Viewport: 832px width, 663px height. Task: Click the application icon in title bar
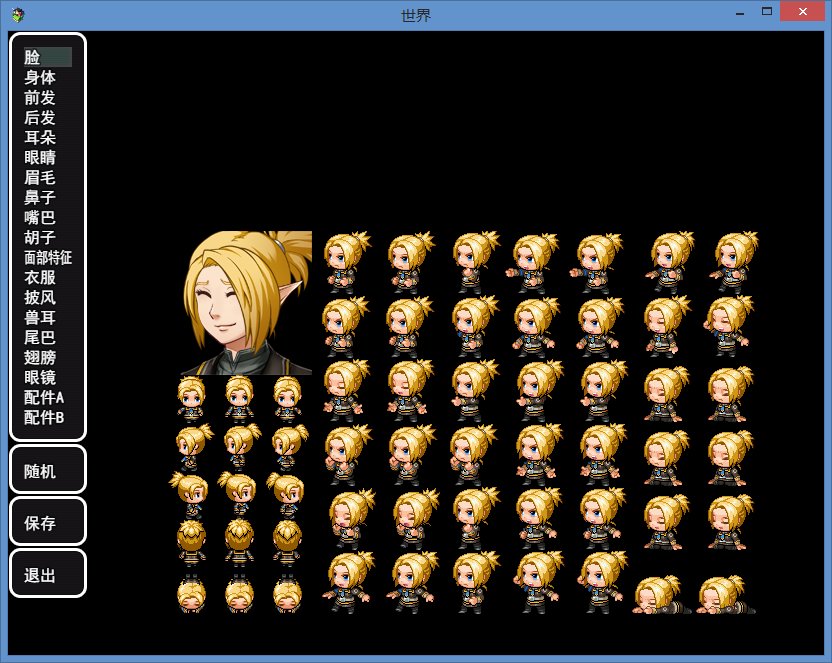(x=18, y=15)
